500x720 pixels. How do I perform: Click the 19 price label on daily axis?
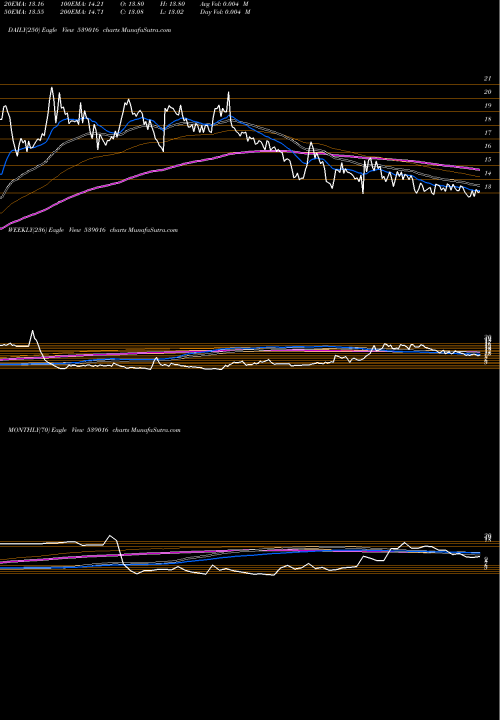pyautogui.click(x=487, y=106)
